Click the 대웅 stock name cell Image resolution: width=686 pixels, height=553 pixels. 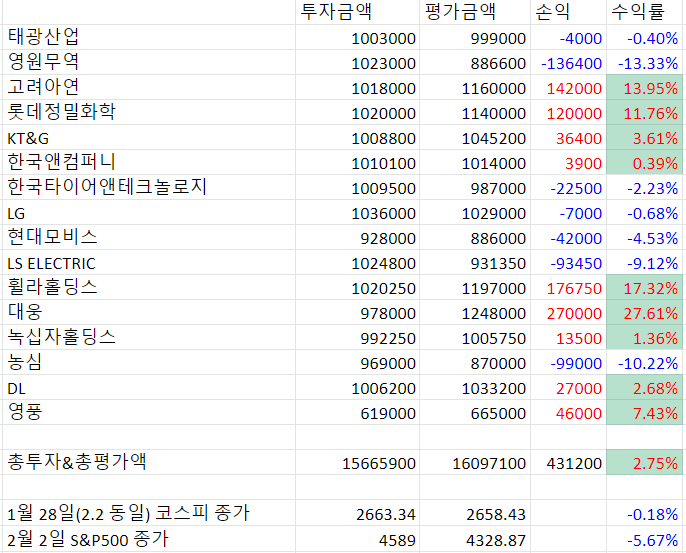tap(149, 312)
